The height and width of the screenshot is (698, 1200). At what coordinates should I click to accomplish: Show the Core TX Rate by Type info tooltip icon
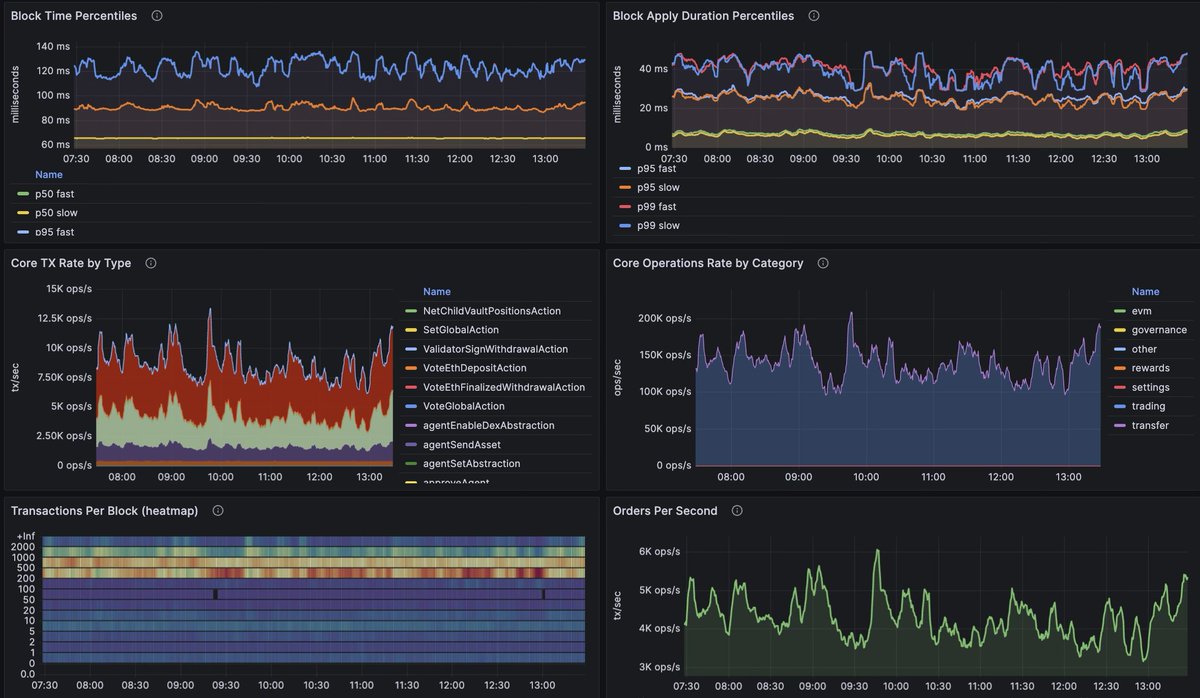(151, 263)
